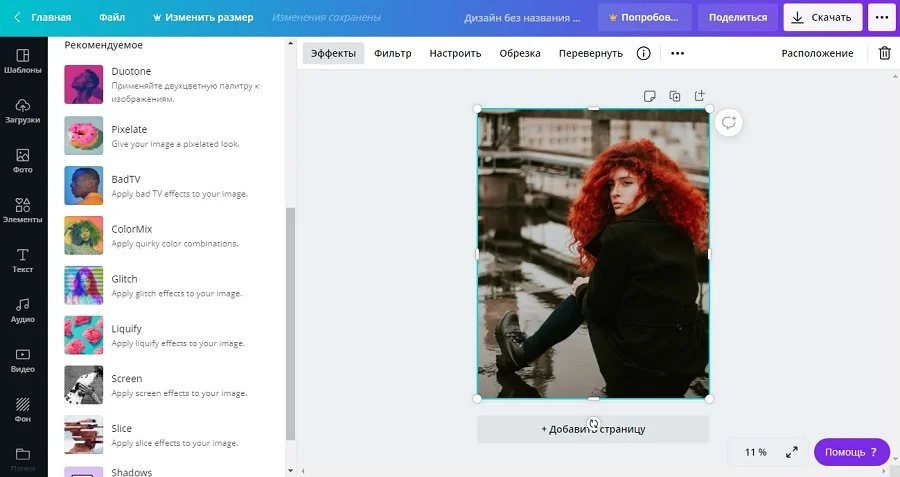
Task: Click the image's bottom-right corner handle
Action: click(x=709, y=398)
